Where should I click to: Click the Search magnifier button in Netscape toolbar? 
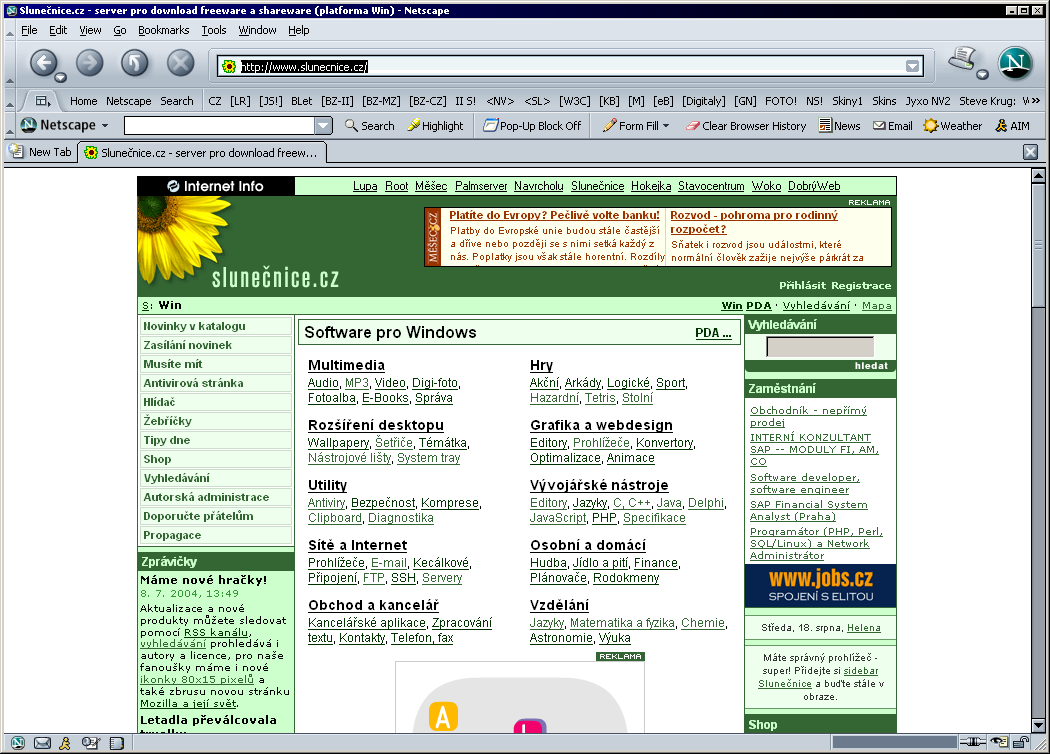pyautogui.click(x=370, y=125)
